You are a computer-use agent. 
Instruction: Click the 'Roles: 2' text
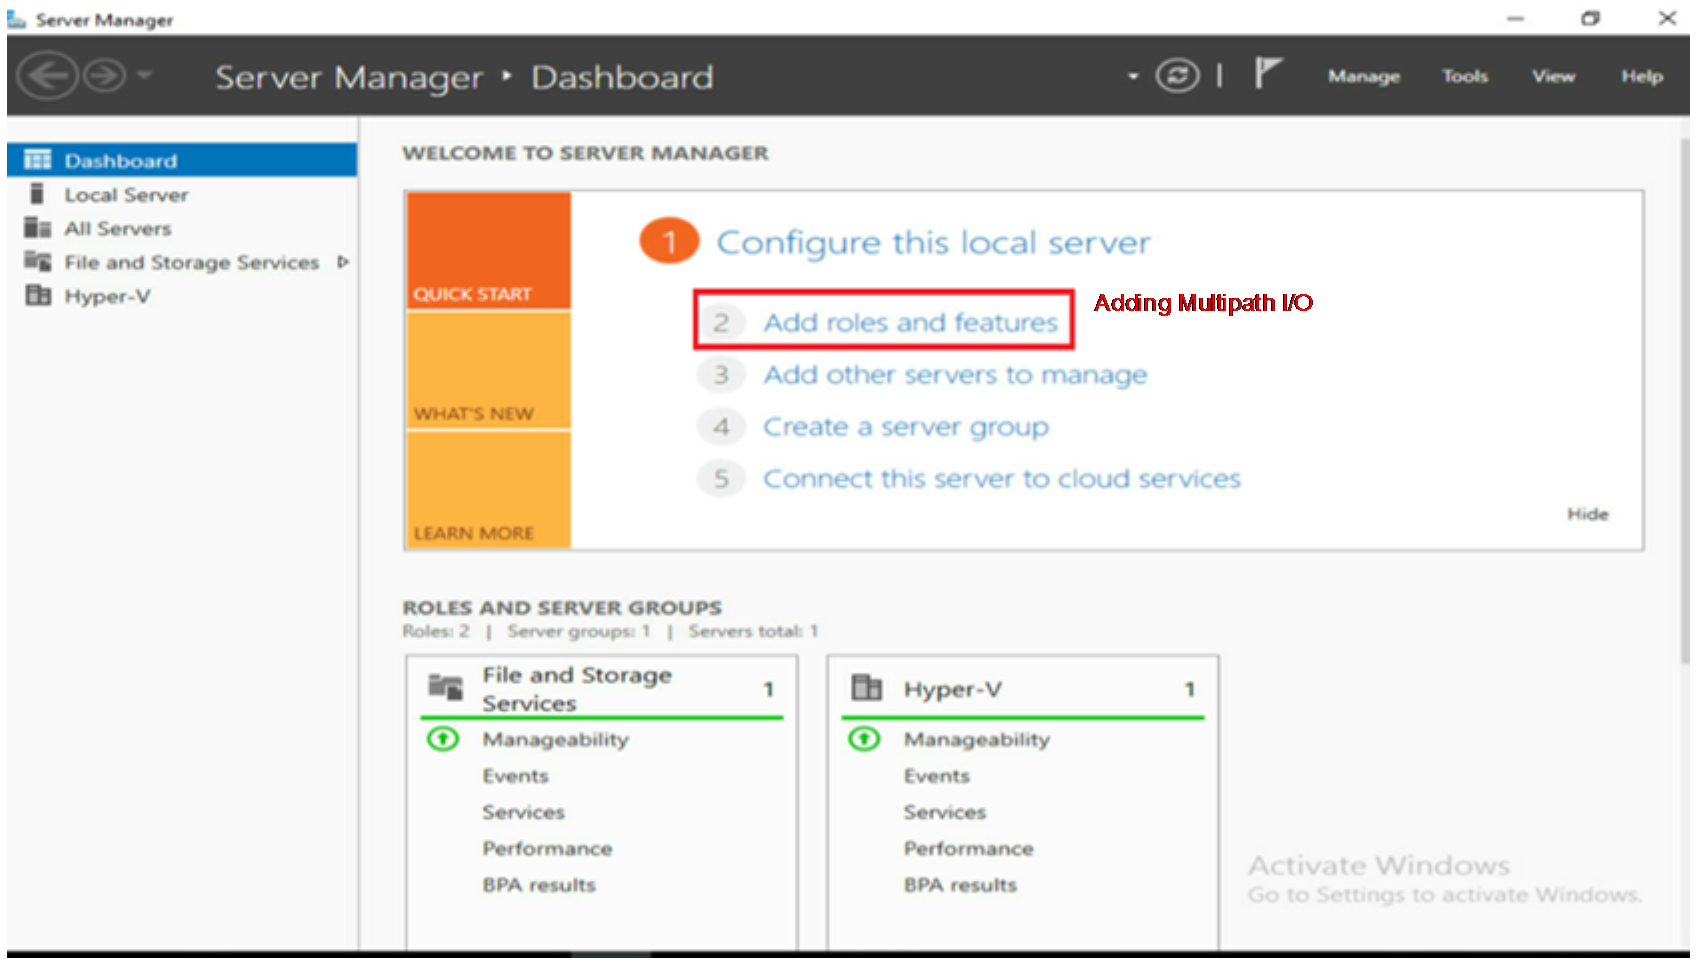point(436,631)
